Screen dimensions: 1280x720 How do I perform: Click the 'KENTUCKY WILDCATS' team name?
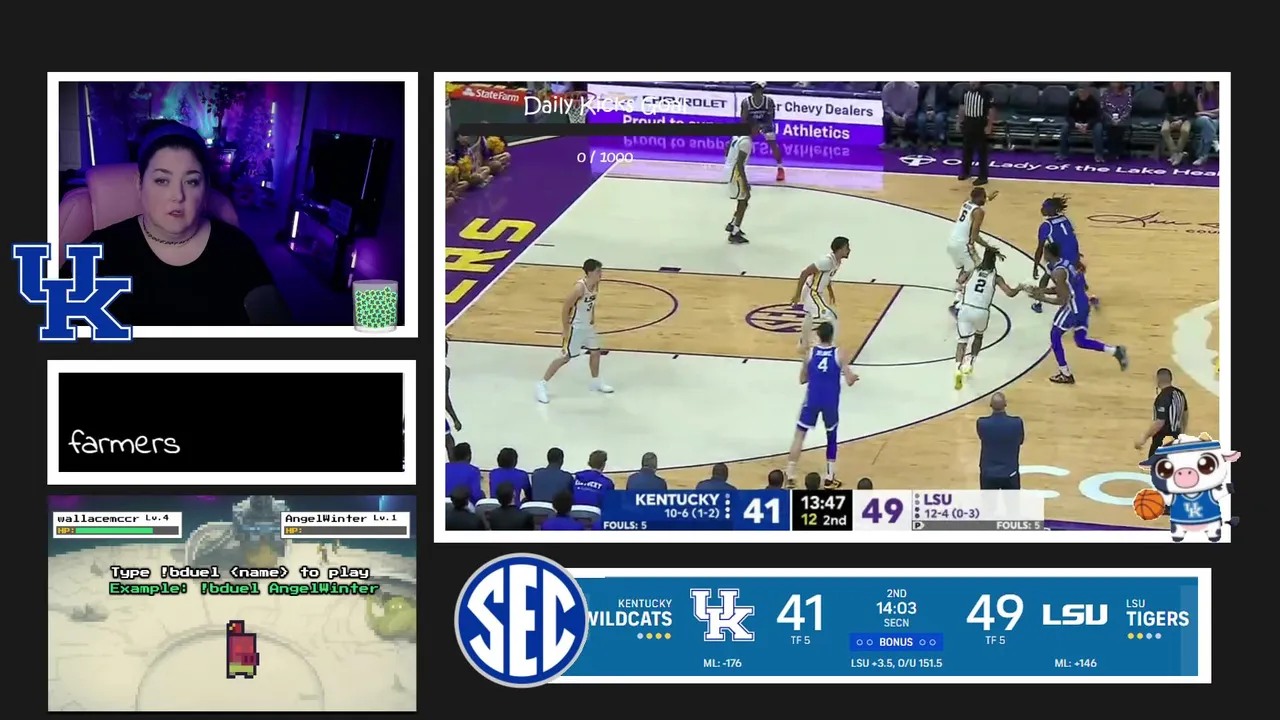pos(629,613)
